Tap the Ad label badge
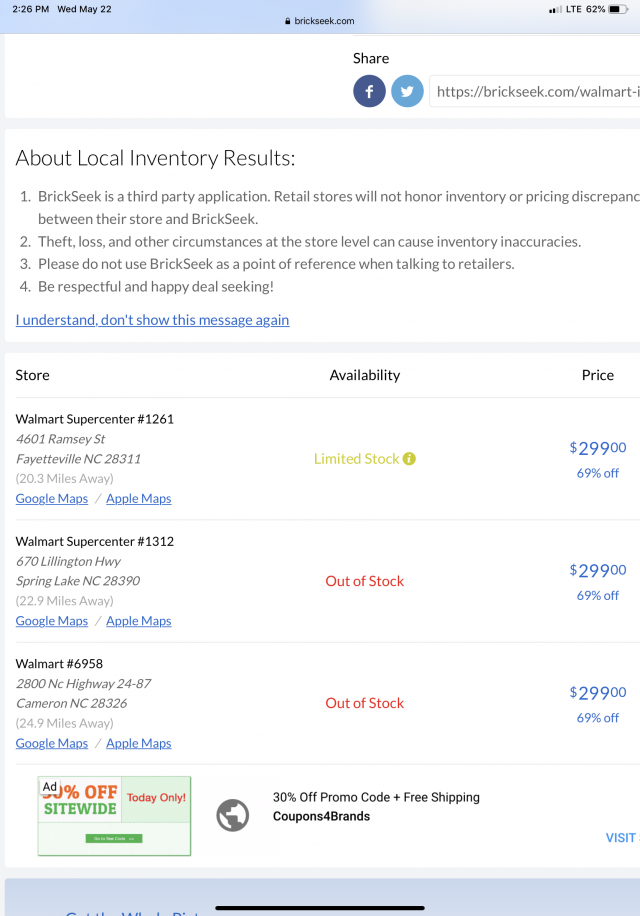The width and height of the screenshot is (640, 916). [x=50, y=786]
